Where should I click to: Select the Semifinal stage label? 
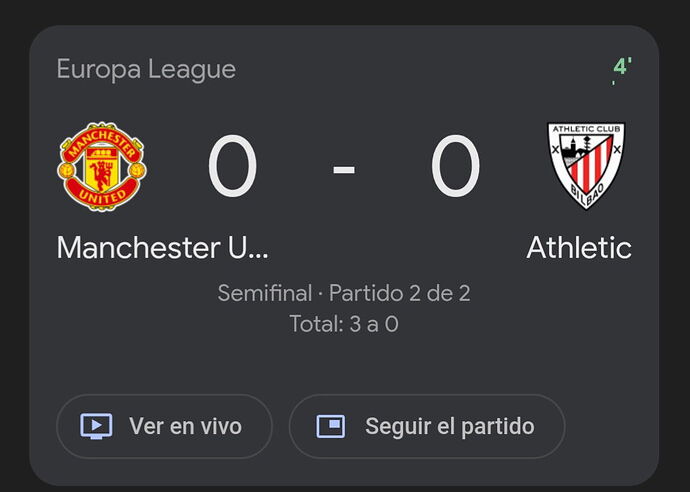coord(265,293)
